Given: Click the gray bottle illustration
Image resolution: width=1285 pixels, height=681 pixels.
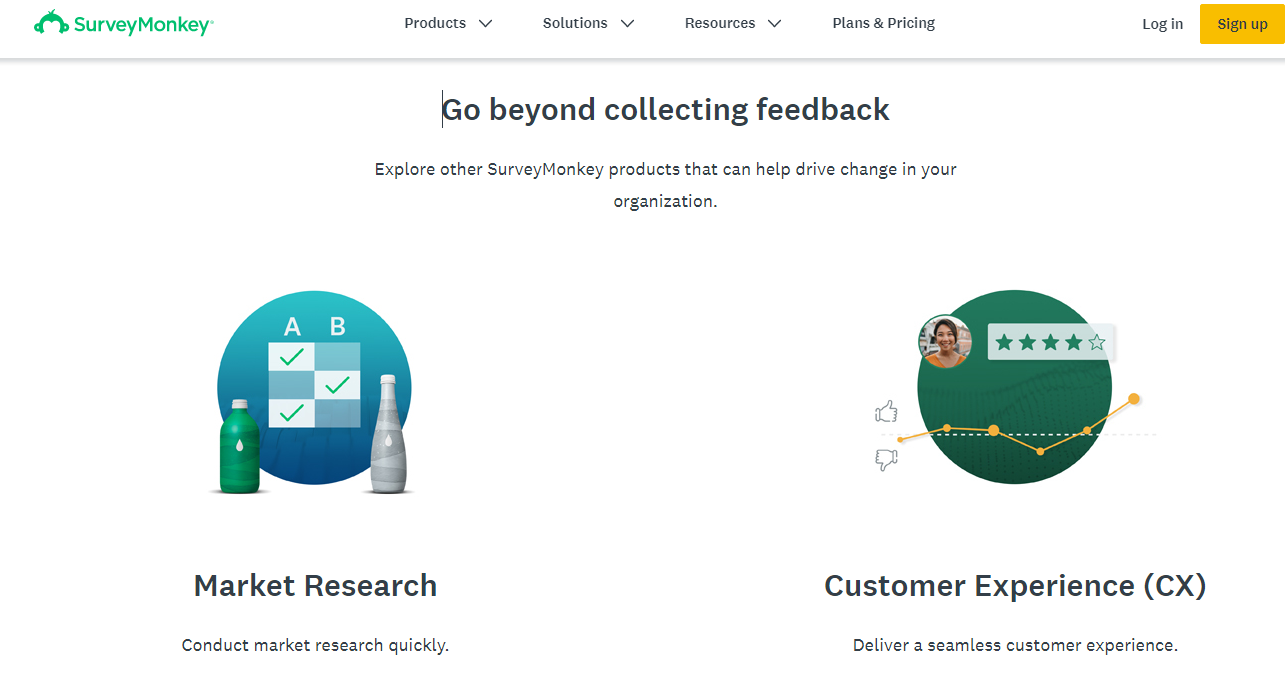Looking at the screenshot, I should 388,434.
